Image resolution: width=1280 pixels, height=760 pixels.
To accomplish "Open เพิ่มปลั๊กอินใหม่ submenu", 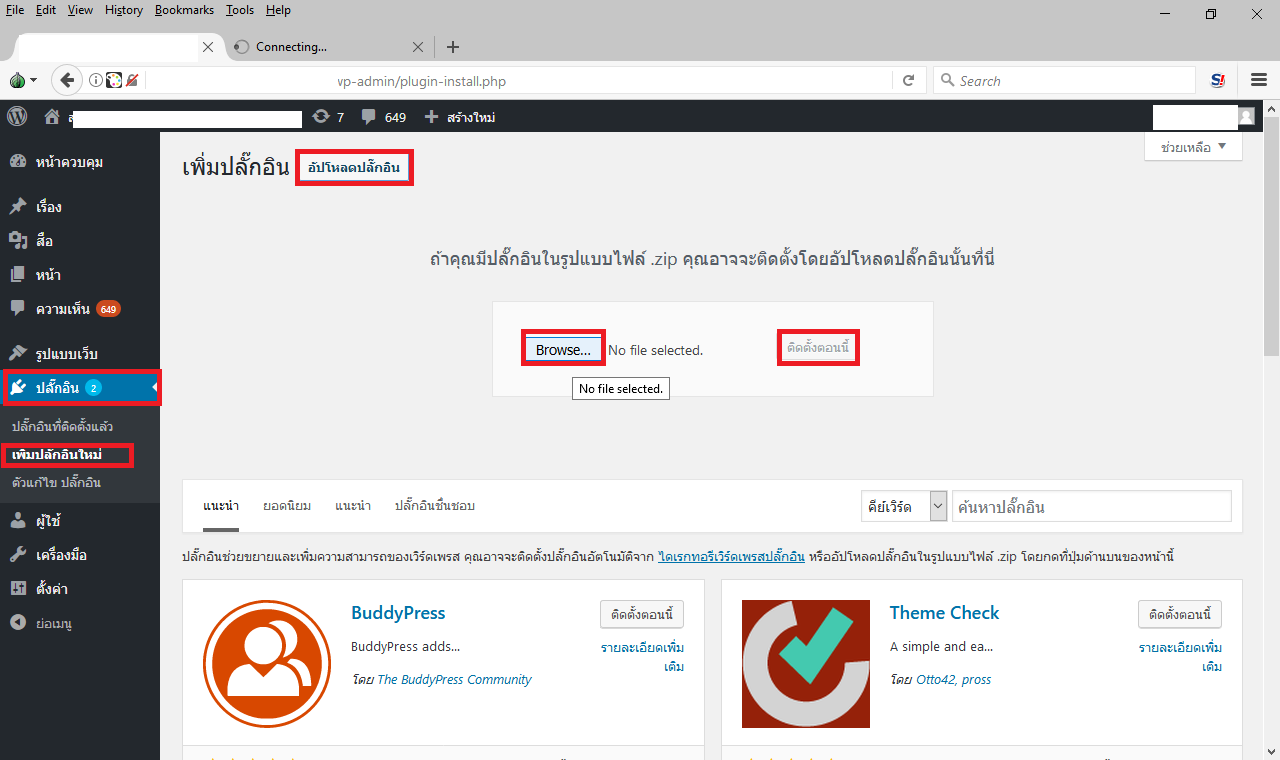I will pos(57,455).
